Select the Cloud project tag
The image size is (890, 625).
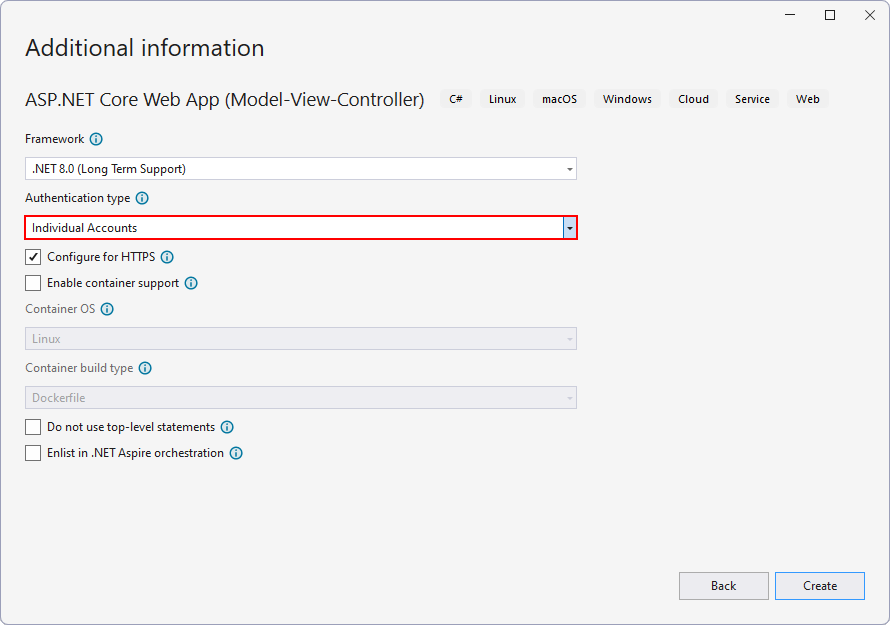tap(693, 98)
